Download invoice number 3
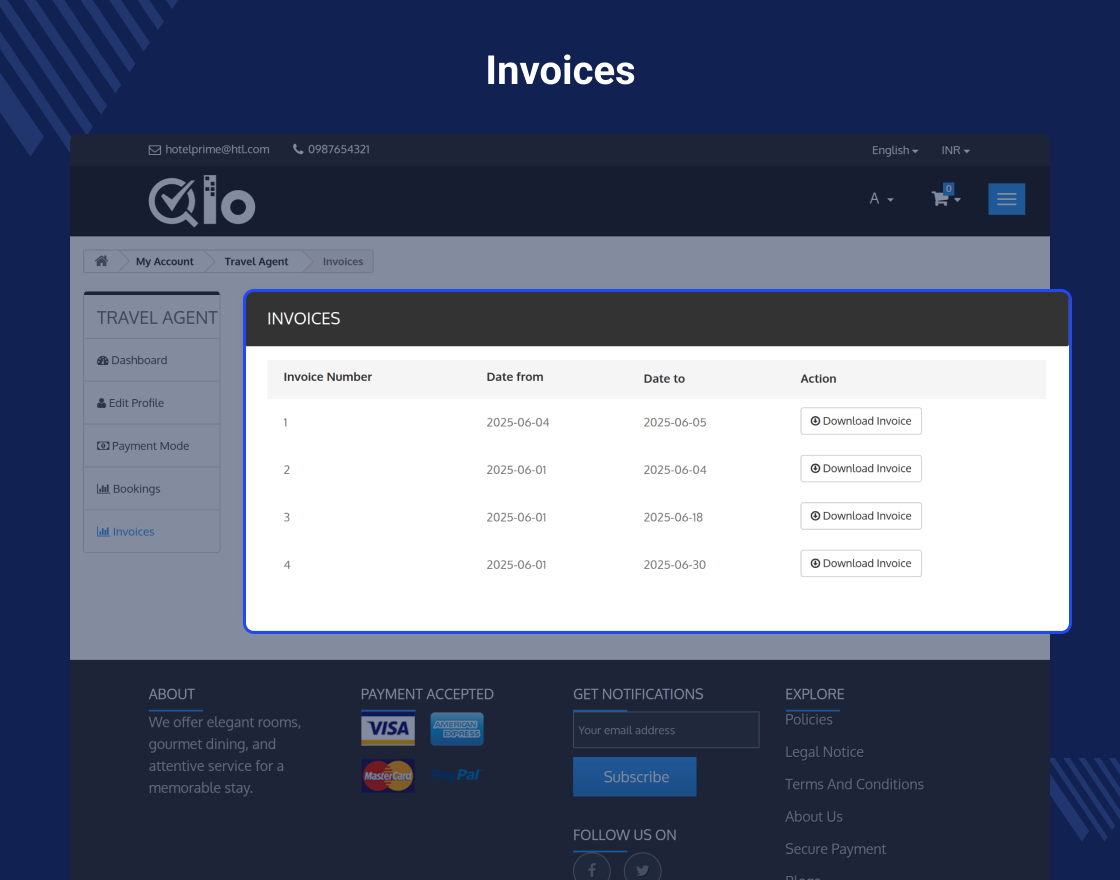This screenshot has width=1120, height=880. point(861,516)
